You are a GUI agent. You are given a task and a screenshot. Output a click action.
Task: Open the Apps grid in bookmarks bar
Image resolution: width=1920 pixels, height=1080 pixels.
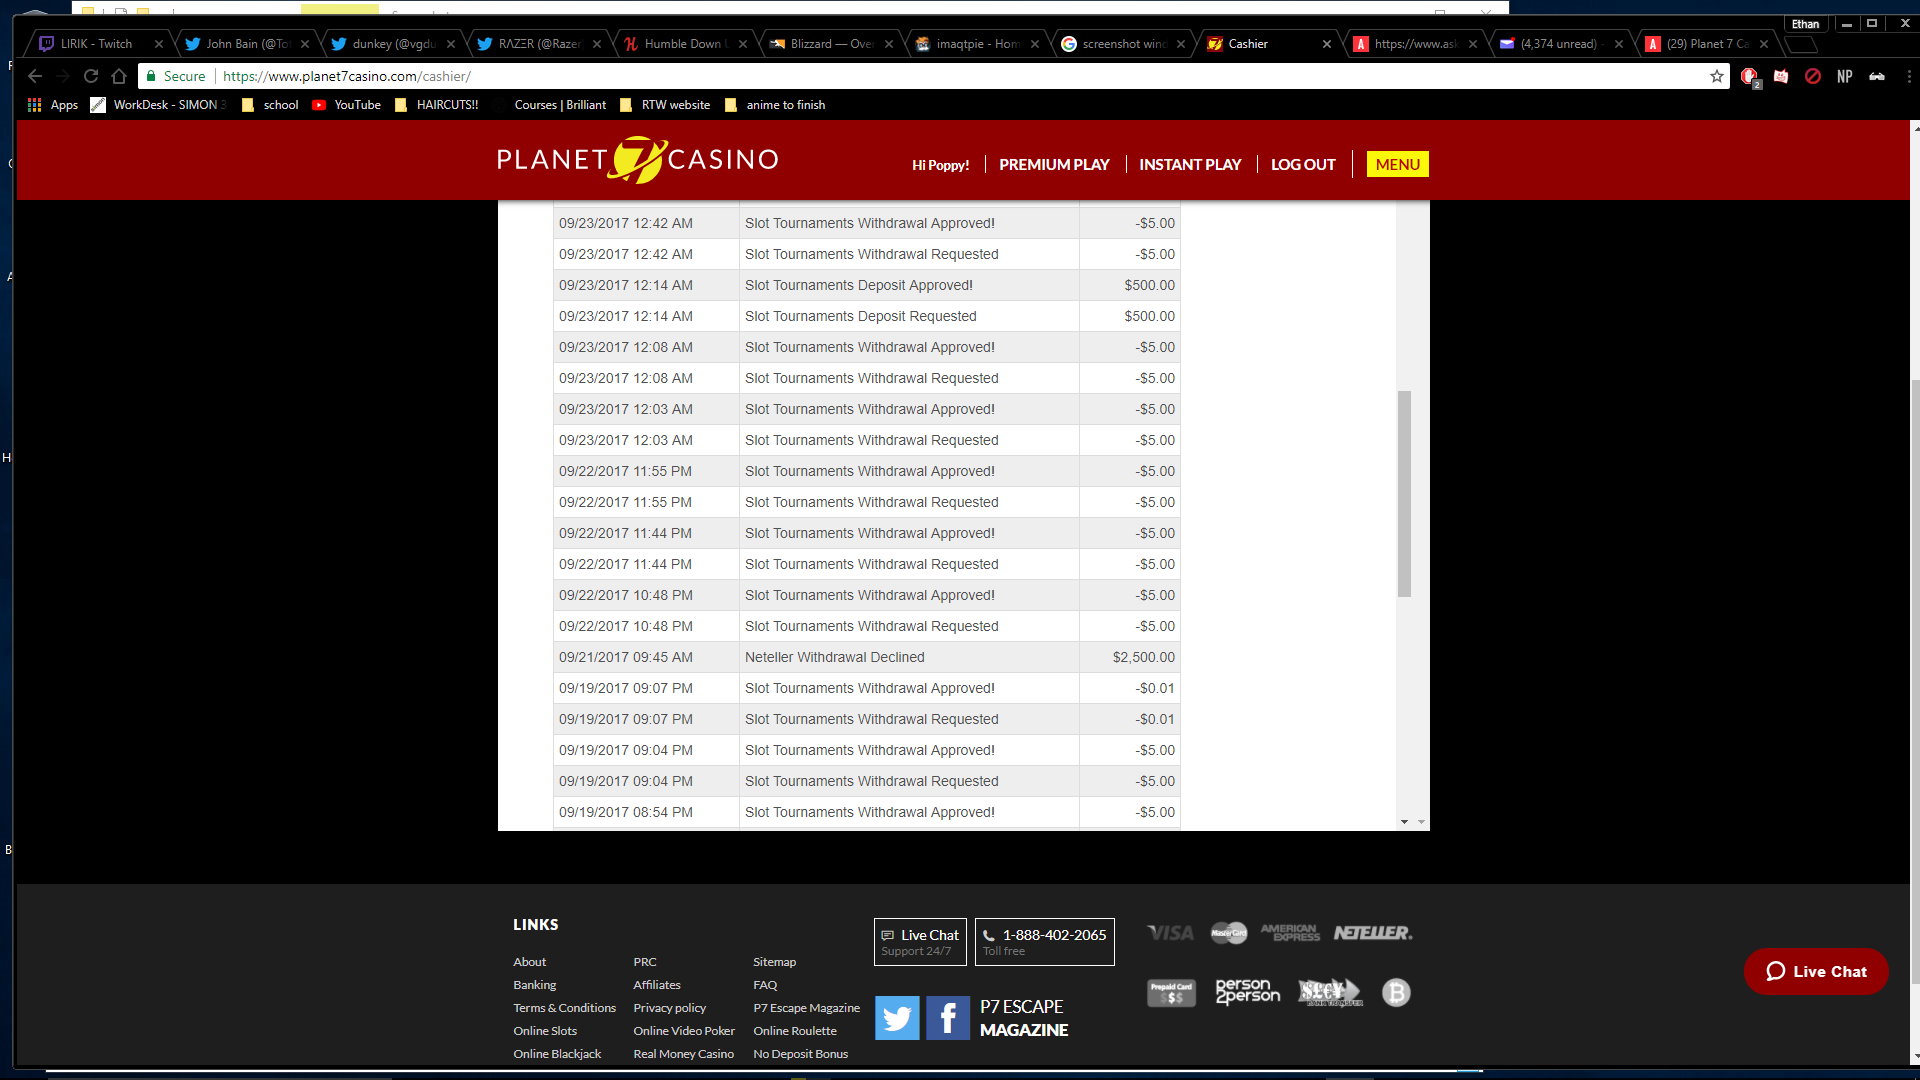(x=53, y=105)
